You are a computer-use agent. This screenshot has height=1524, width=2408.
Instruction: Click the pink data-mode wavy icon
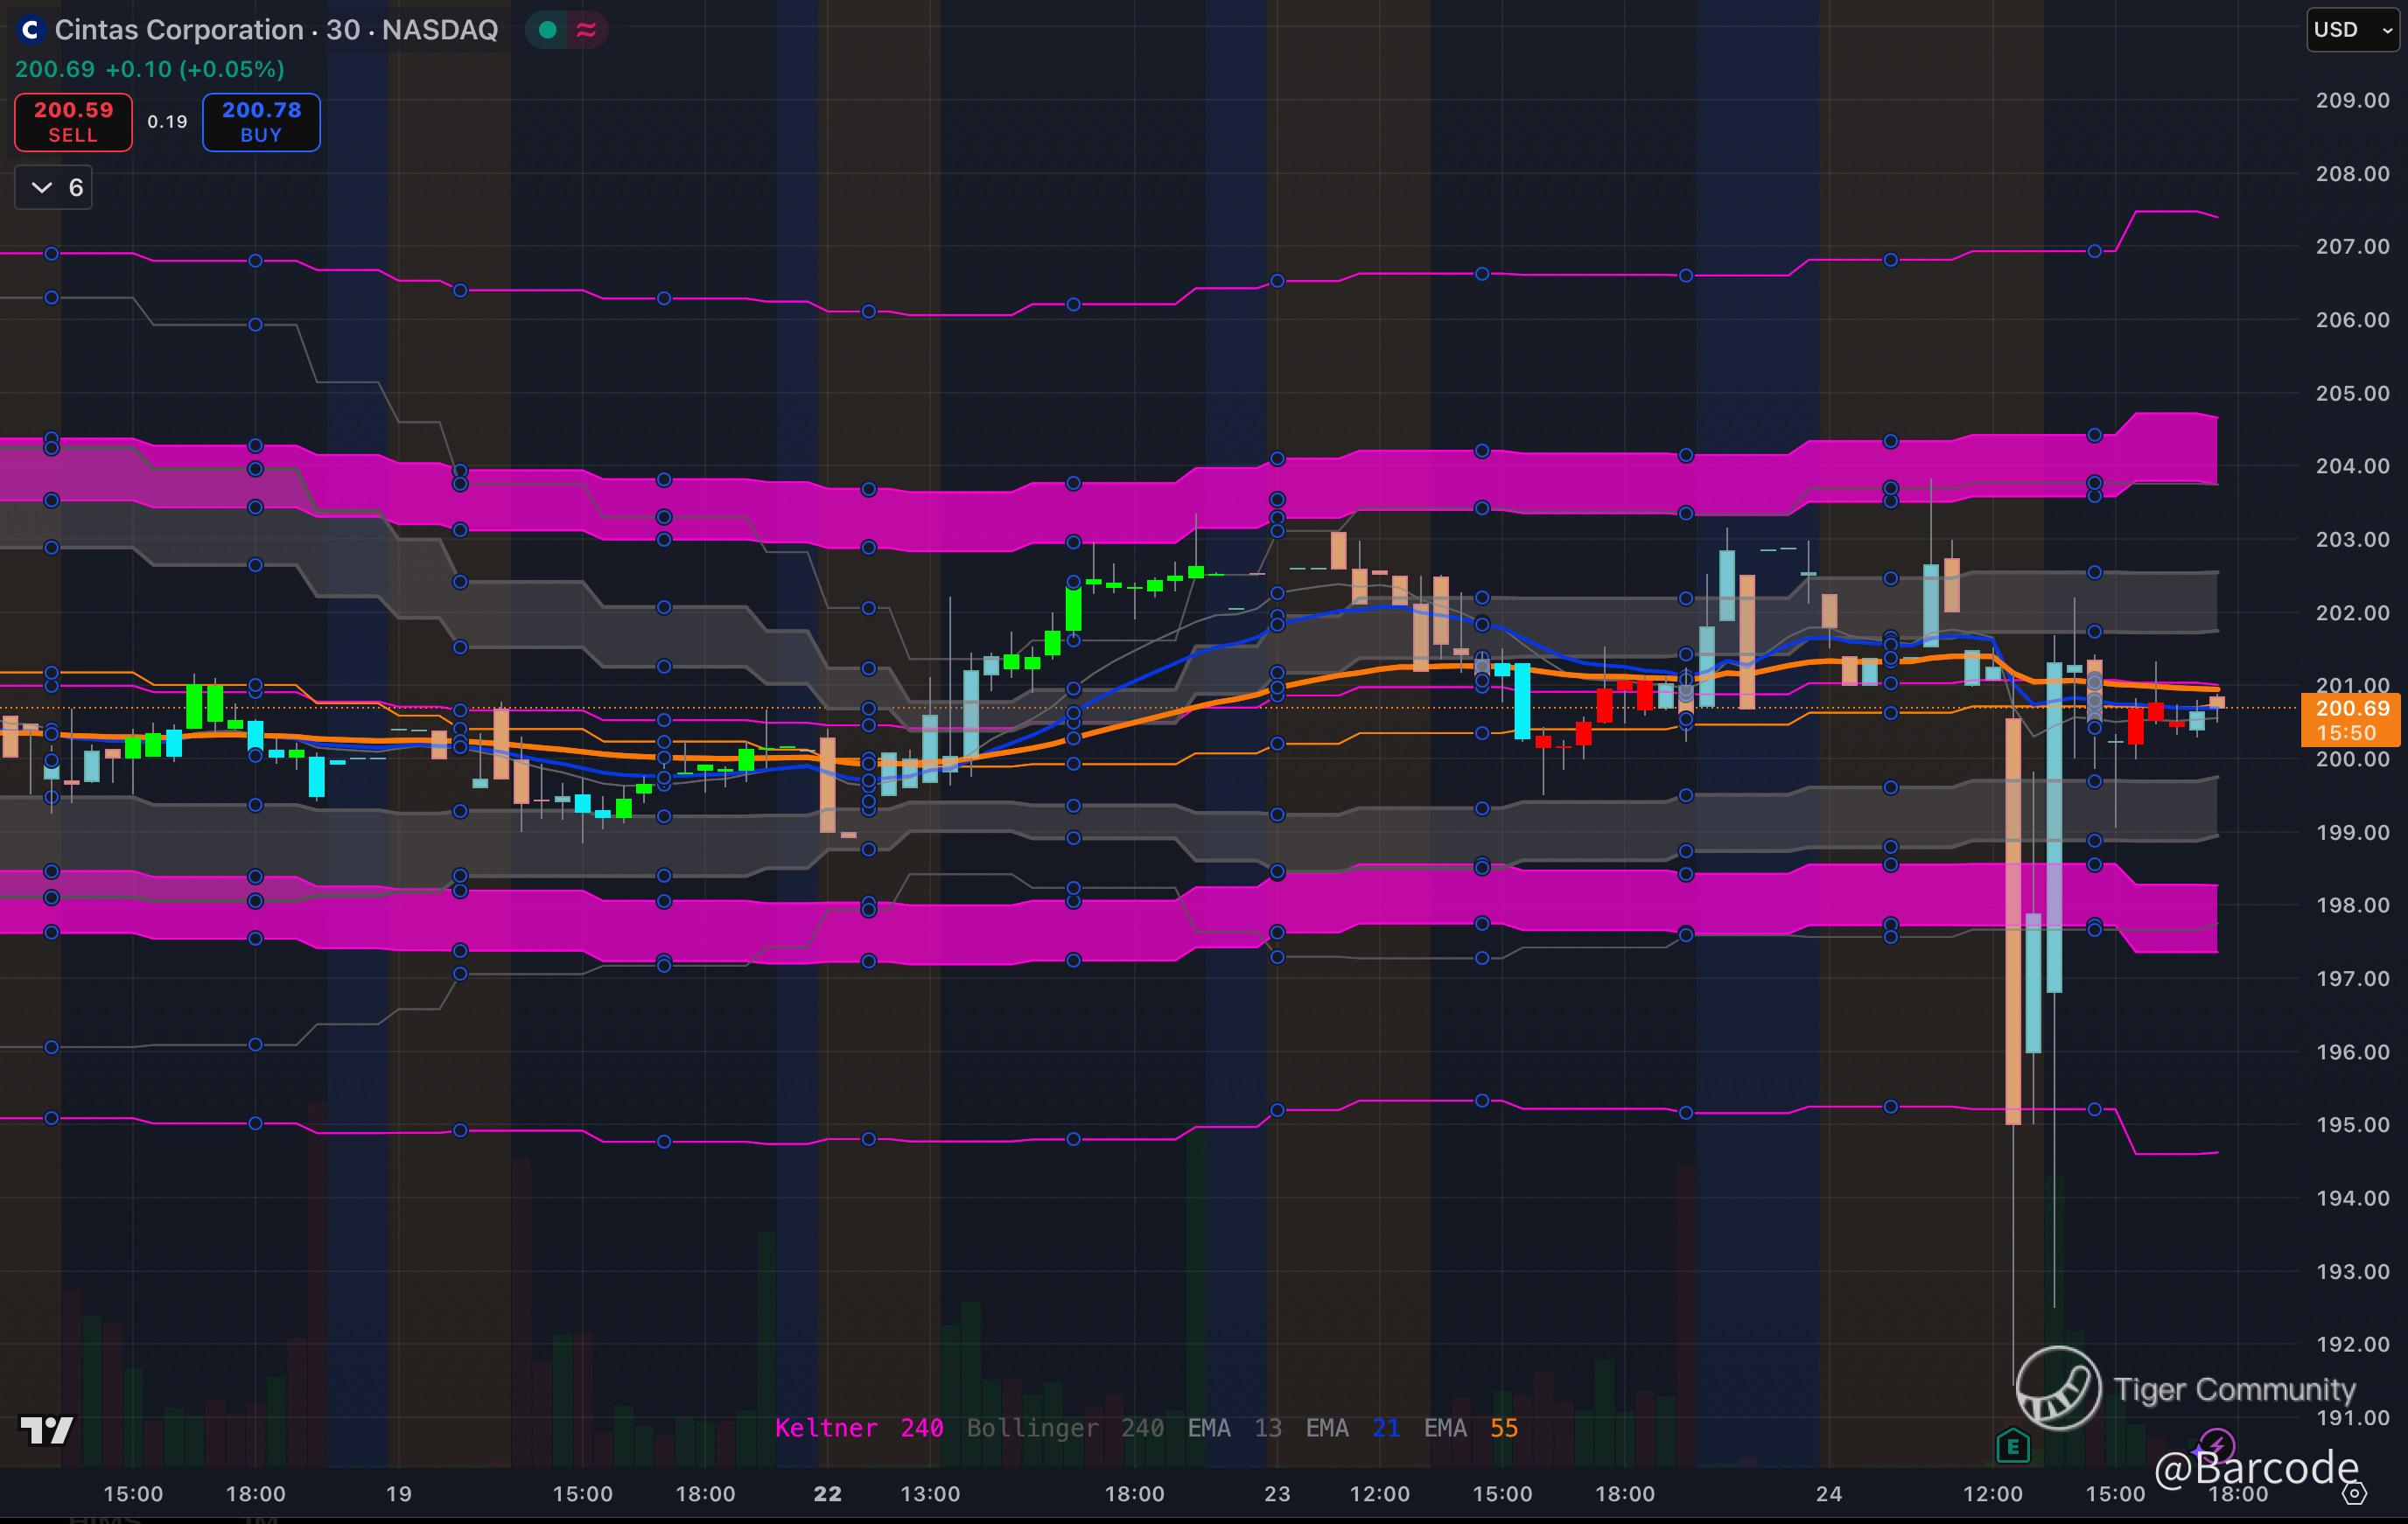(x=586, y=30)
